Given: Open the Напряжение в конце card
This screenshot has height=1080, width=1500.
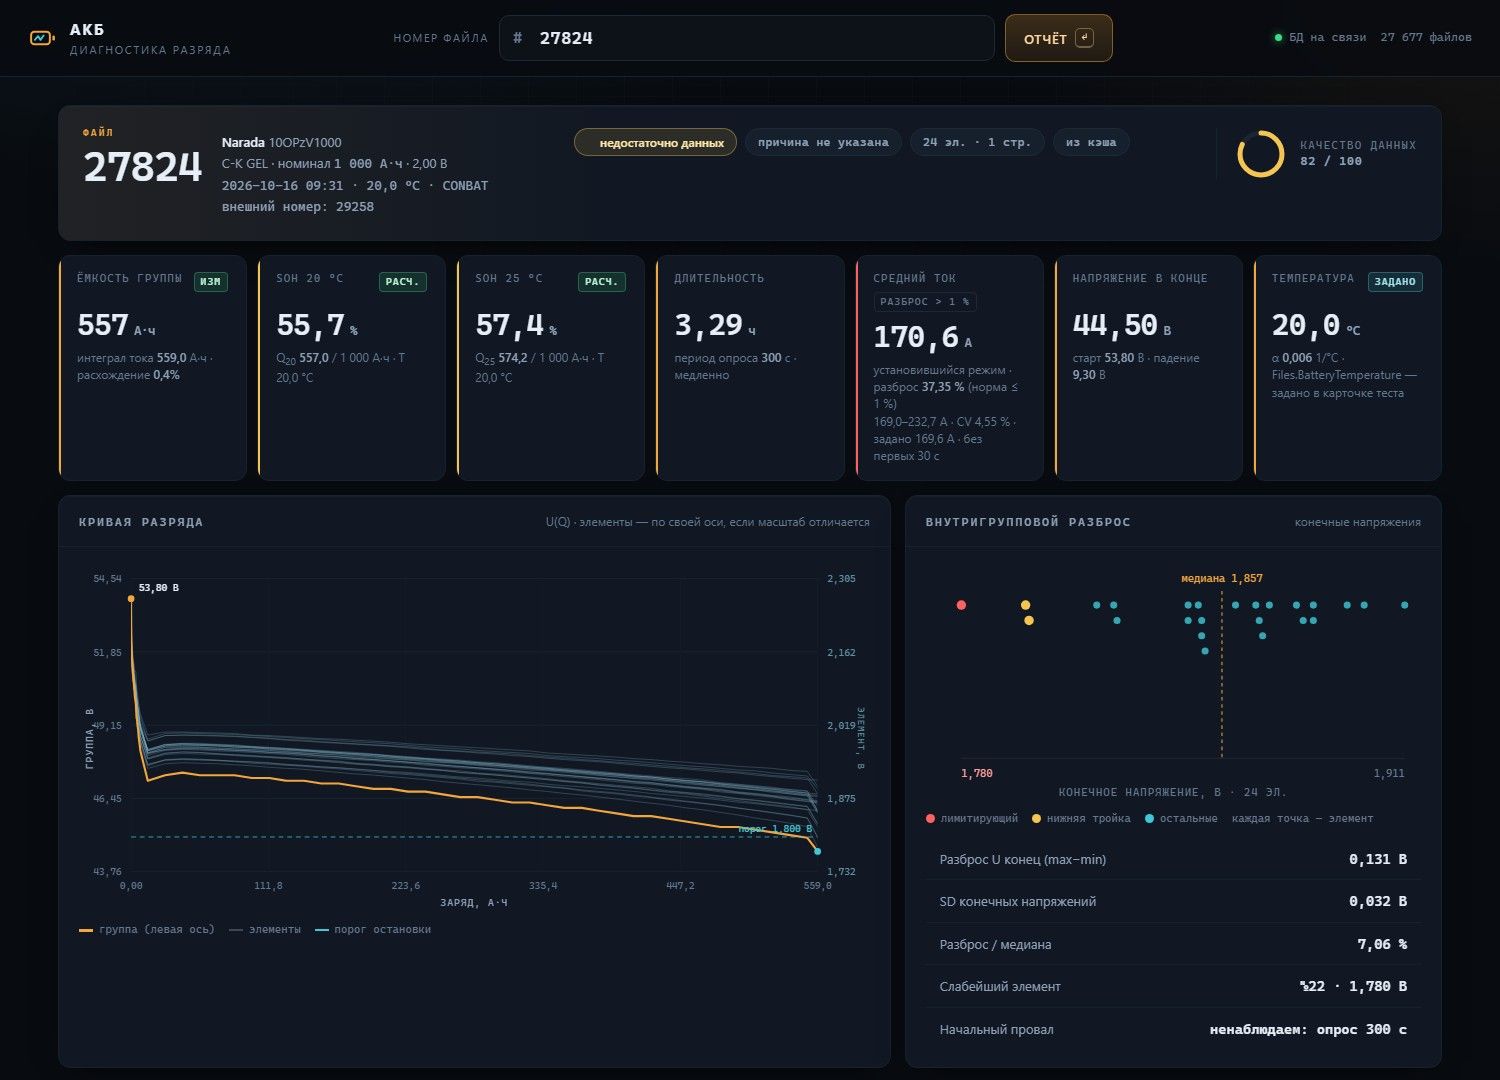Looking at the screenshot, I should (1148, 368).
